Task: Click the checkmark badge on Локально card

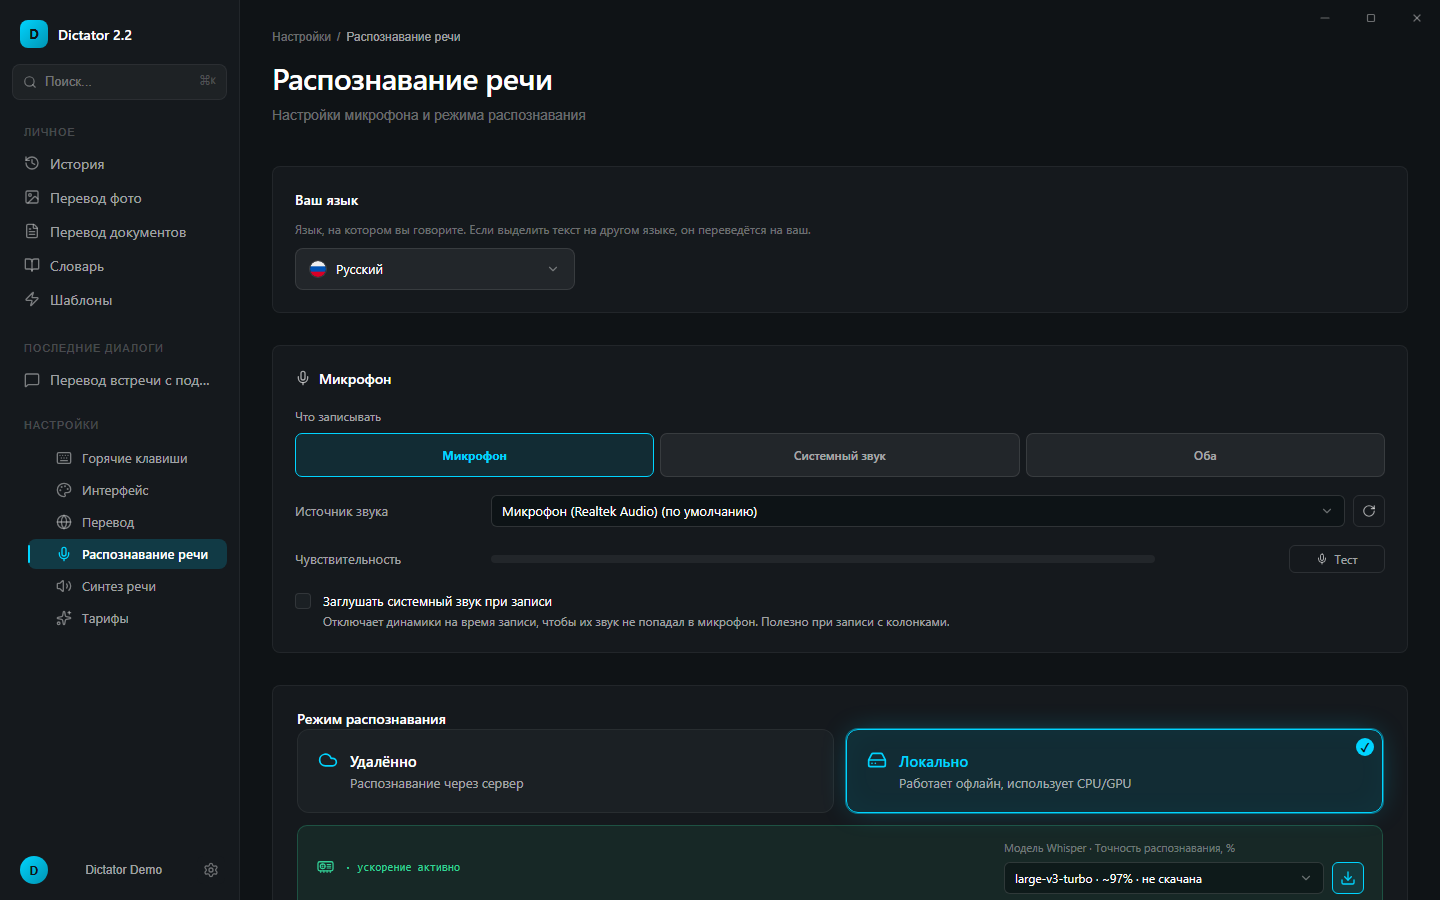Action: [x=1364, y=747]
